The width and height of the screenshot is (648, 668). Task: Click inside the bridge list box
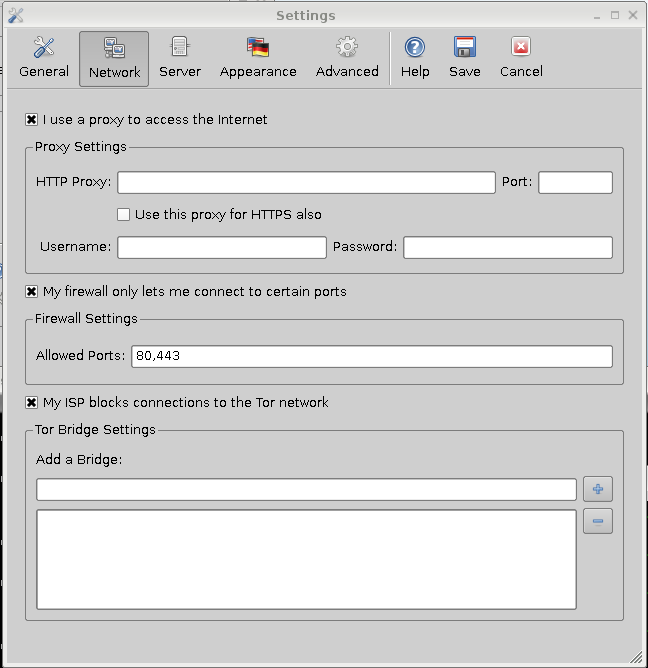306,559
